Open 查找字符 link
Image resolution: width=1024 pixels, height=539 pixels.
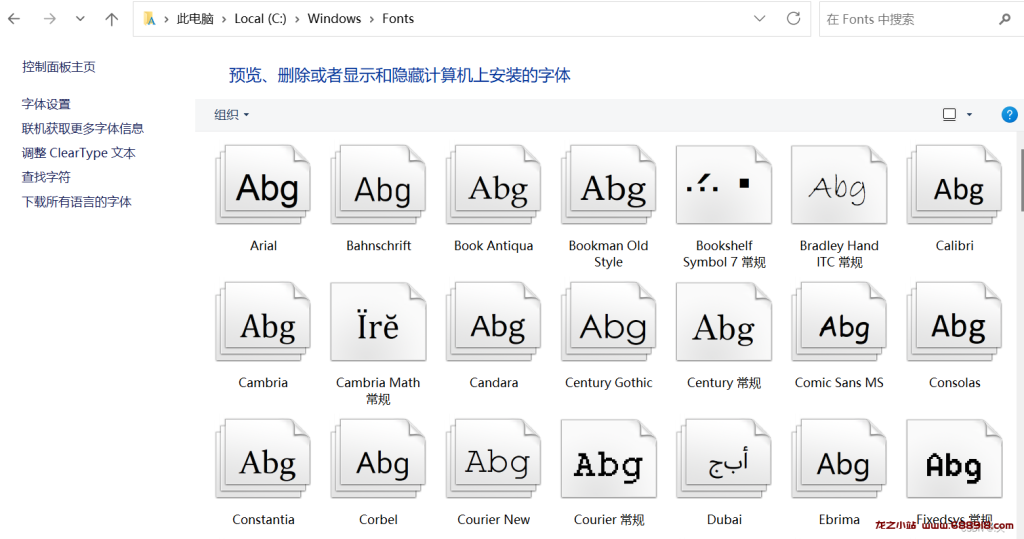46,177
